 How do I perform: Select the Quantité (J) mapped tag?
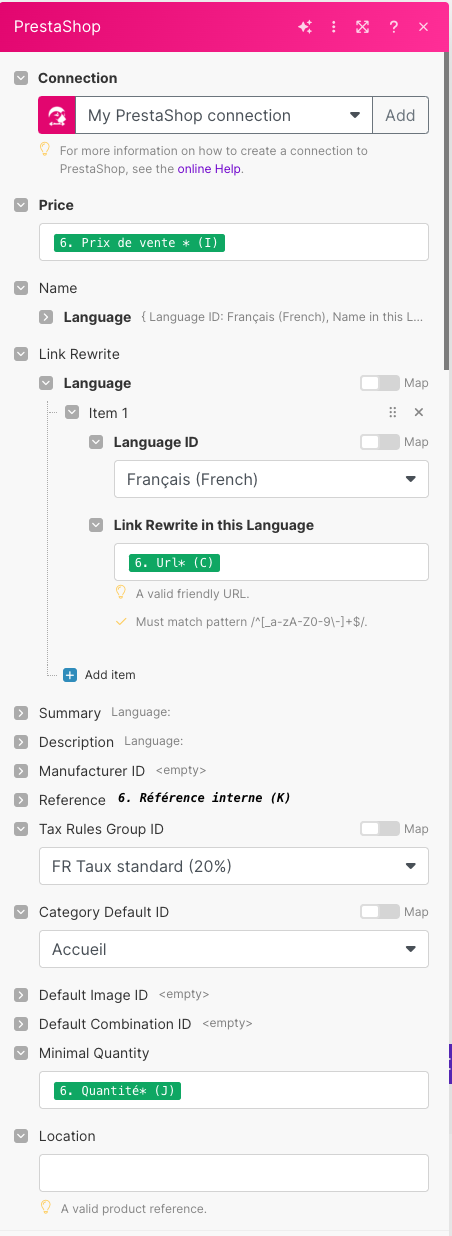(117, 1091)
